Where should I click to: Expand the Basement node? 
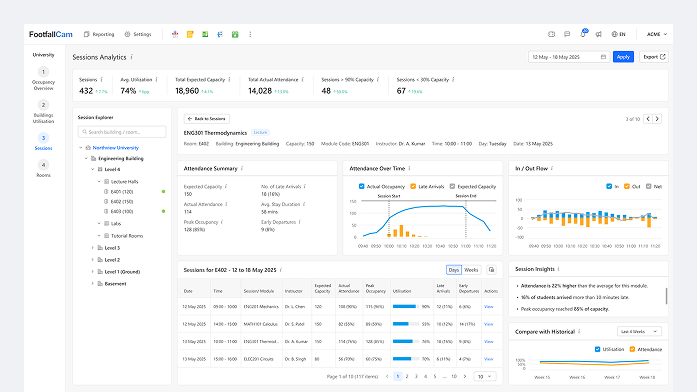click(92, 284)
